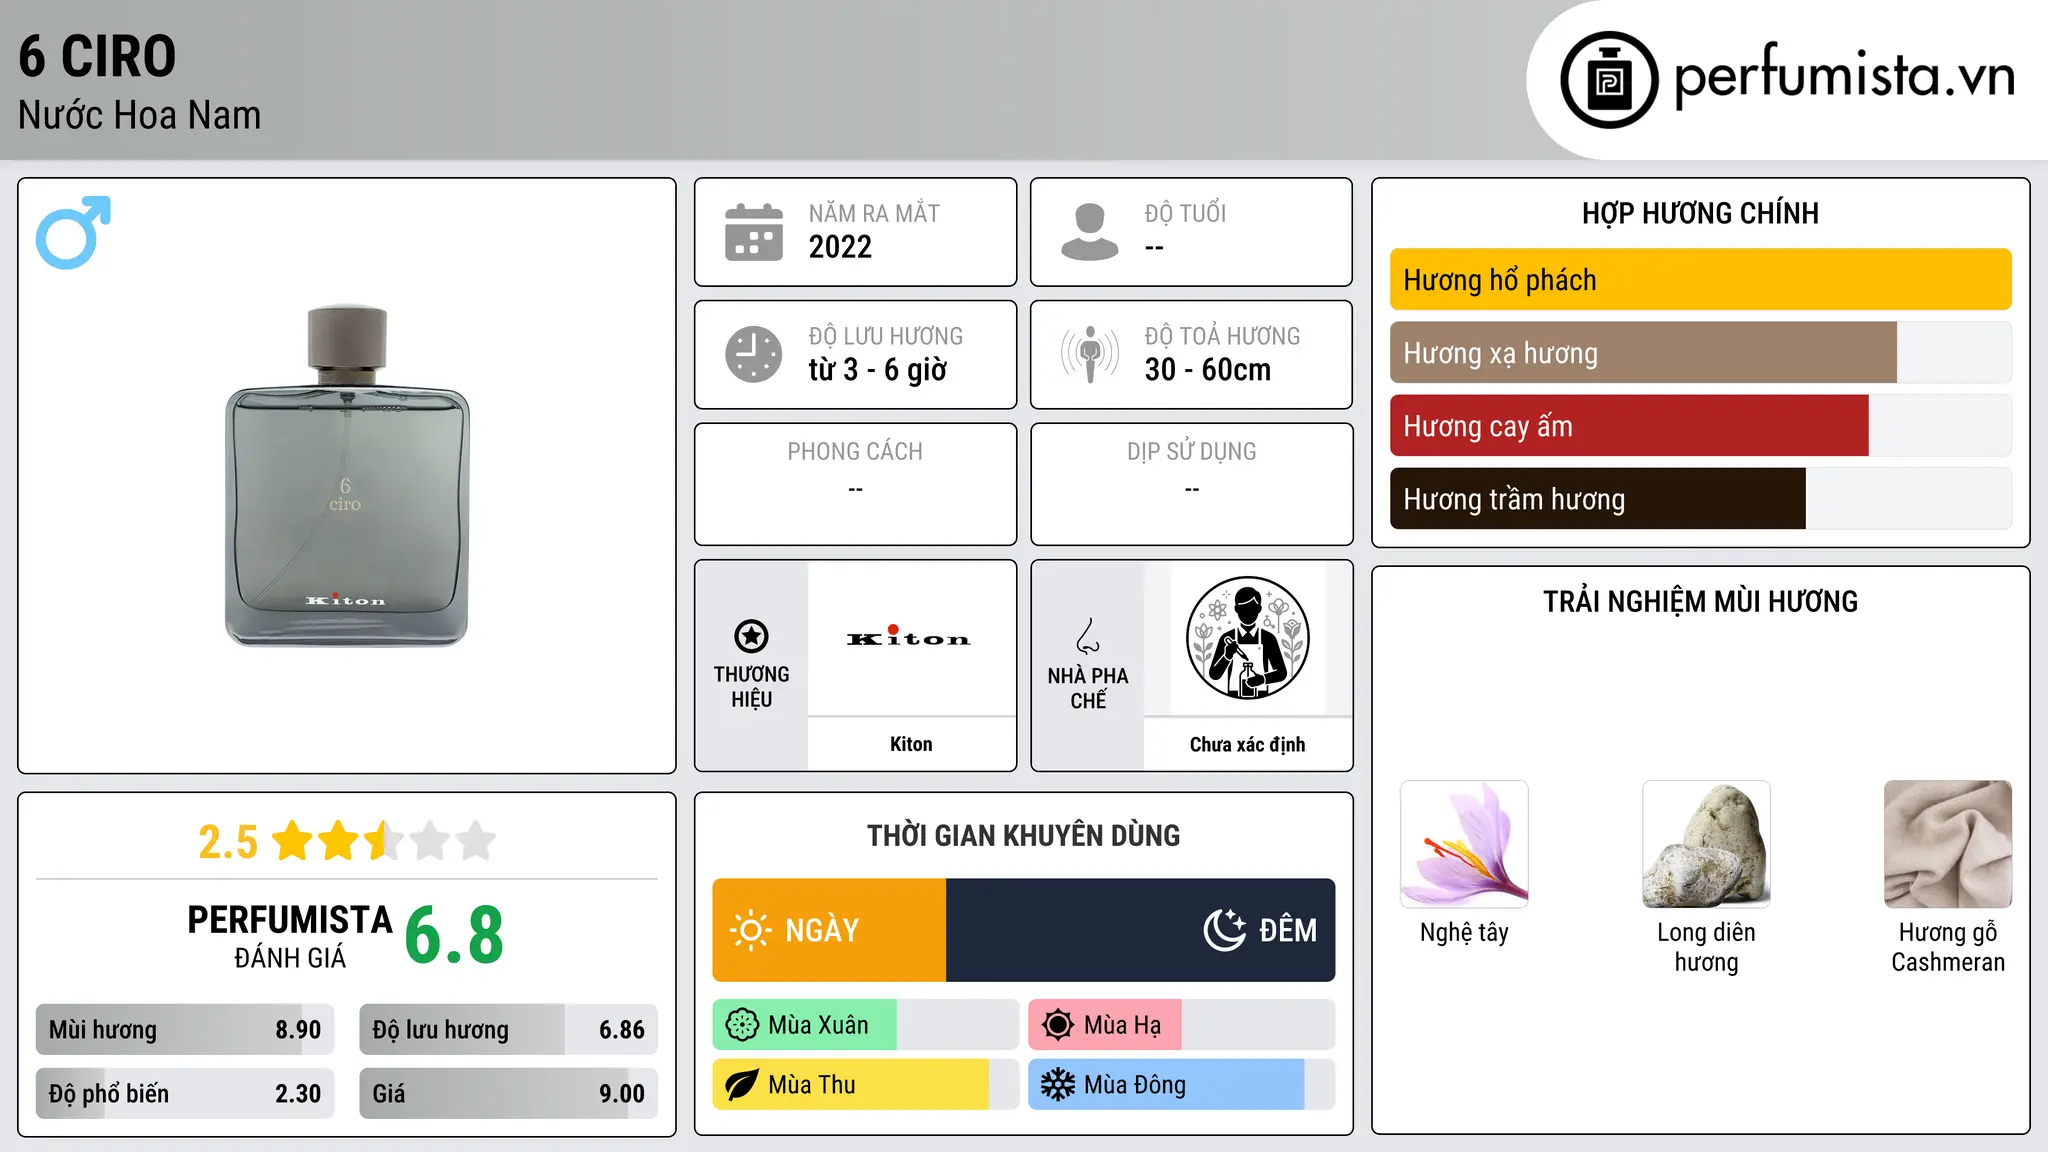Select the Long diên hương note image
This screenshot has width=2048, height=1152.
pyautogui.click(x=1706, y=844)
